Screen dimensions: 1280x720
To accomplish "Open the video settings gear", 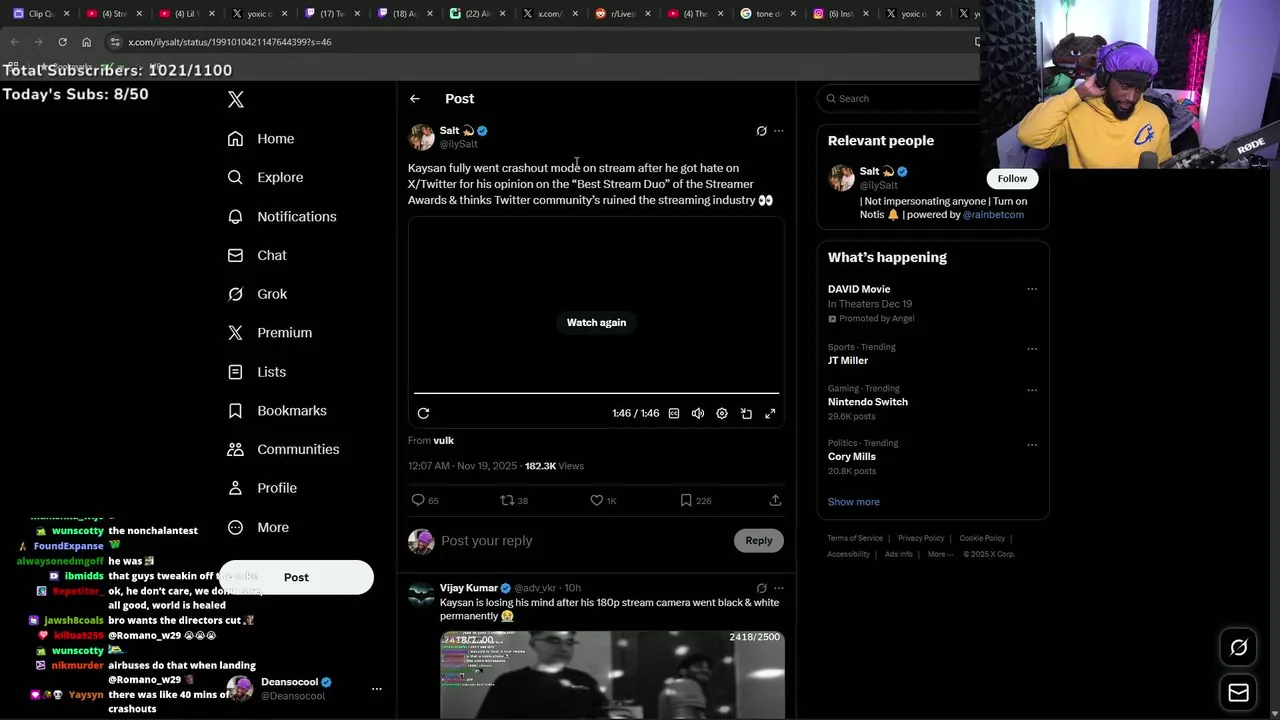I will point(722,413).
